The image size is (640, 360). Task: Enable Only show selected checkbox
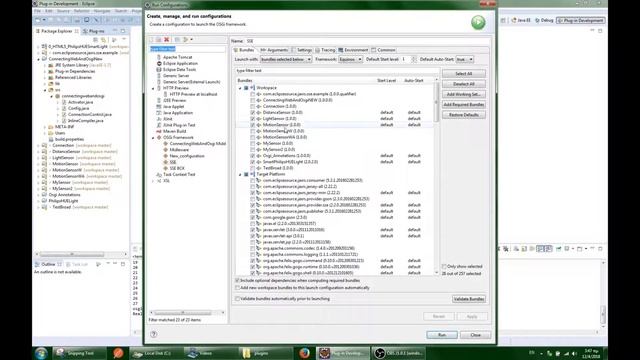tap(444, 267)
